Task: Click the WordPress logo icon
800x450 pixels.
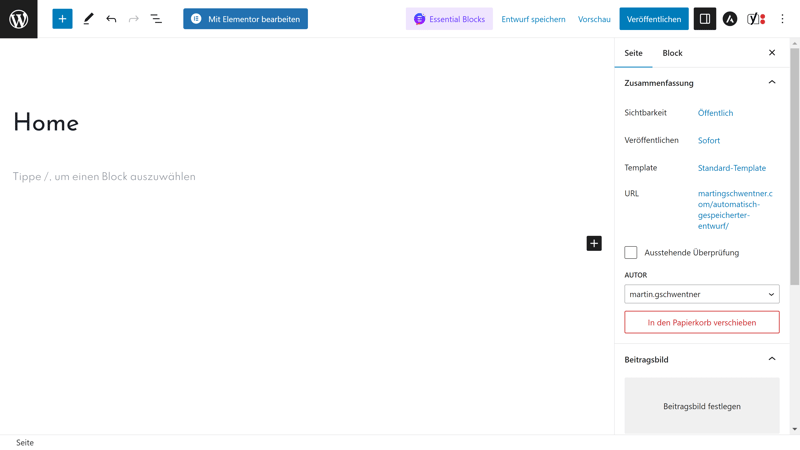Action: [x=18, y=19]
